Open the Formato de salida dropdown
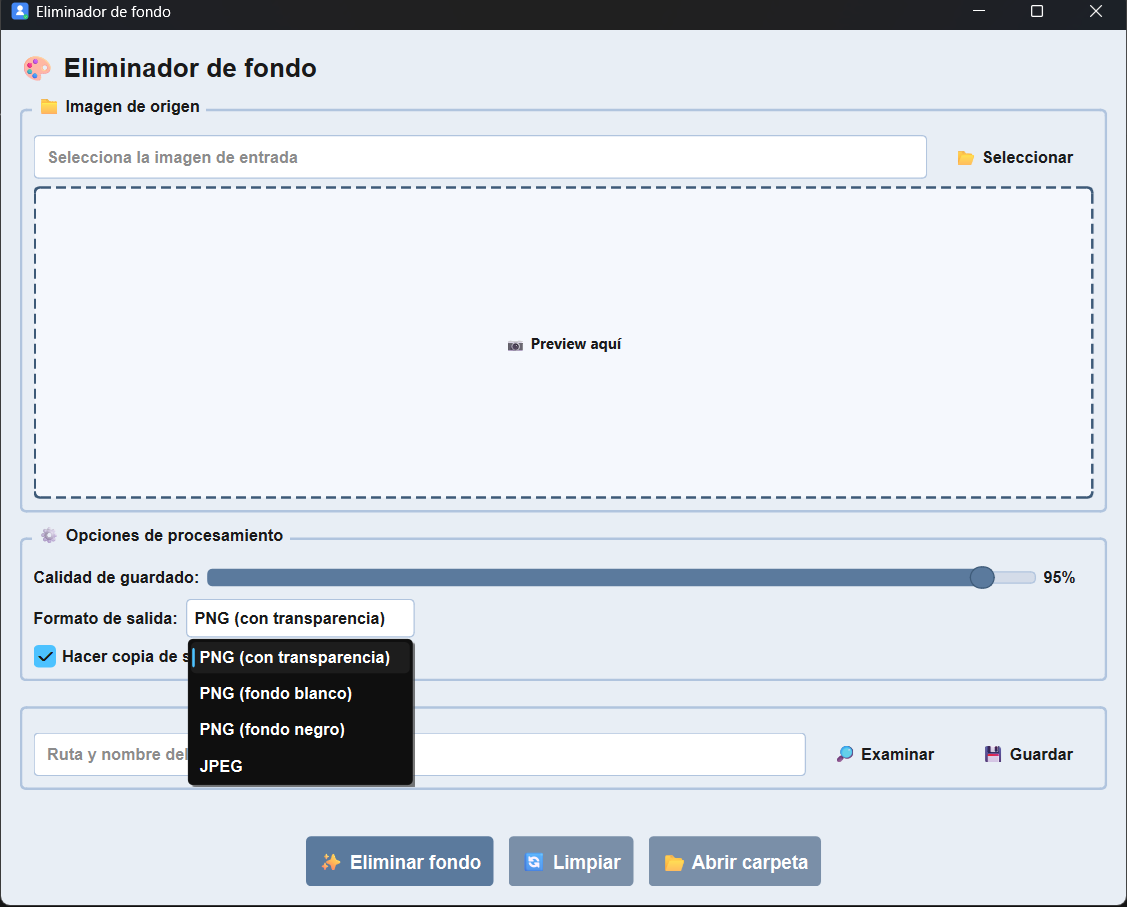The image size is (1127, 907). tap(300, 618)
